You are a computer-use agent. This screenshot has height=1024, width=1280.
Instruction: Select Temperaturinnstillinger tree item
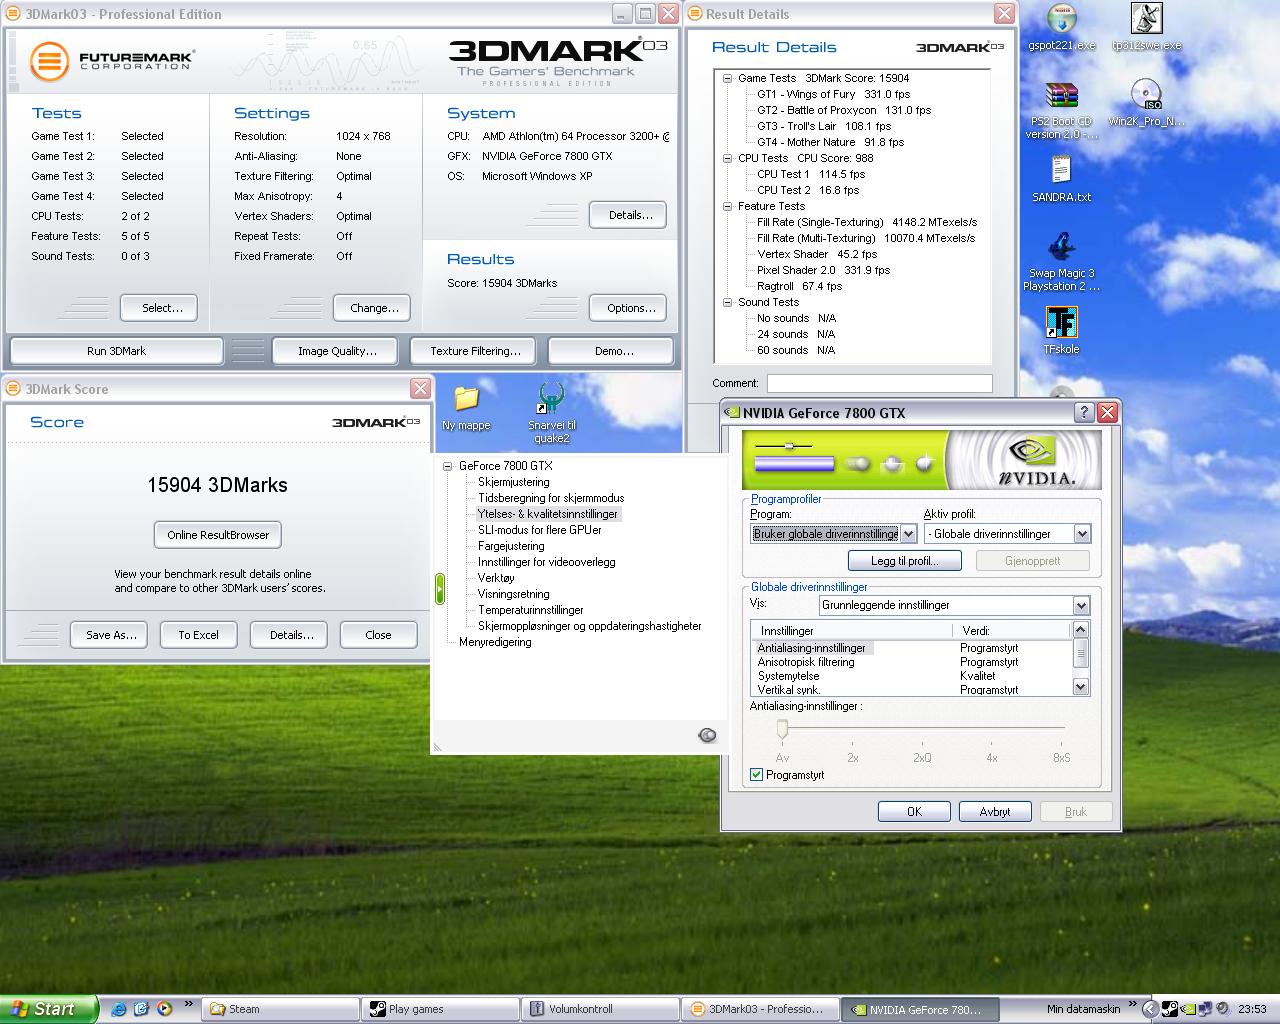point(531,610)
